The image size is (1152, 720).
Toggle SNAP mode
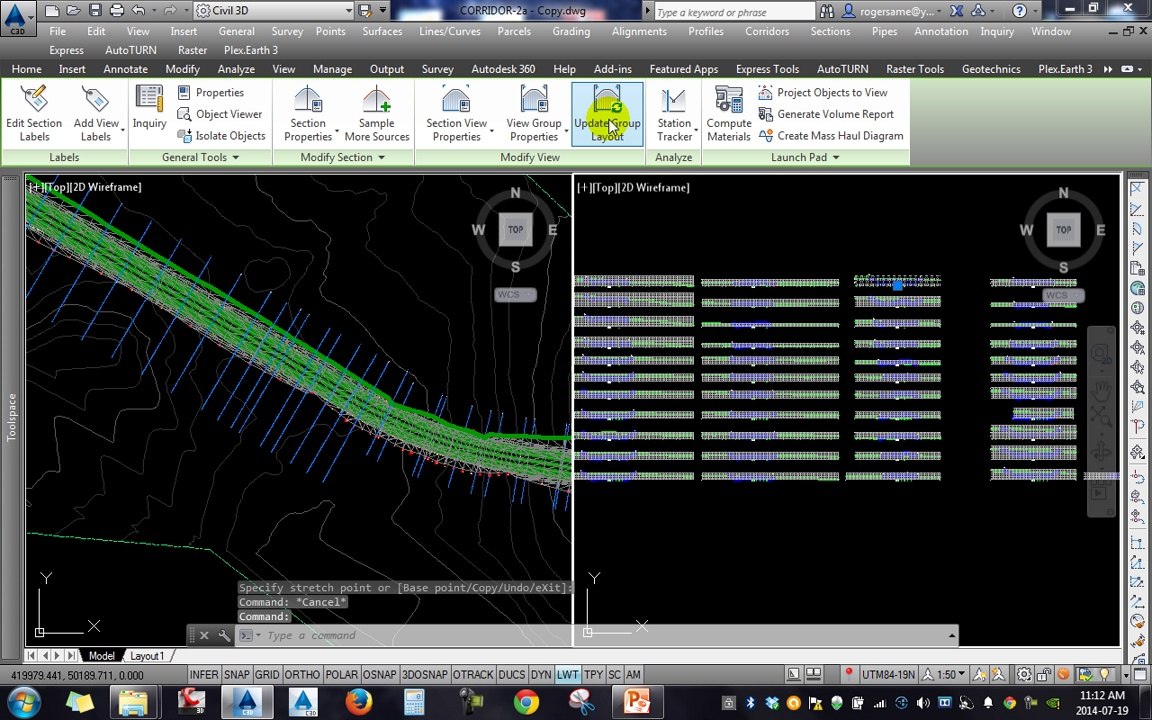click(x=237, y=674)
